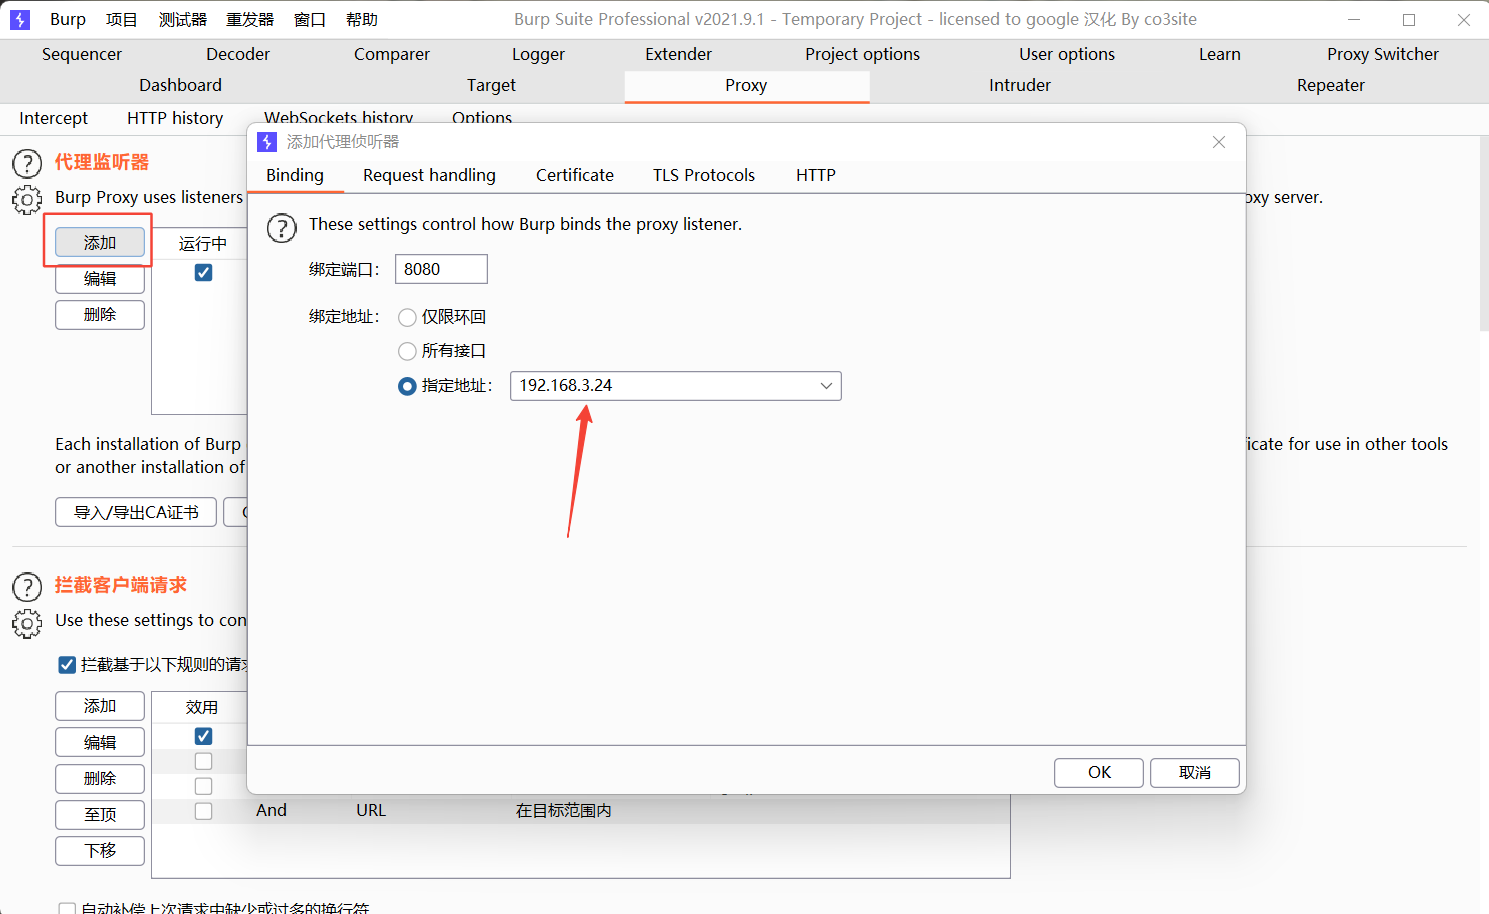
Task: Toggle 拦截基于以下规则的请求 checkbox
Action: point(67,665)
